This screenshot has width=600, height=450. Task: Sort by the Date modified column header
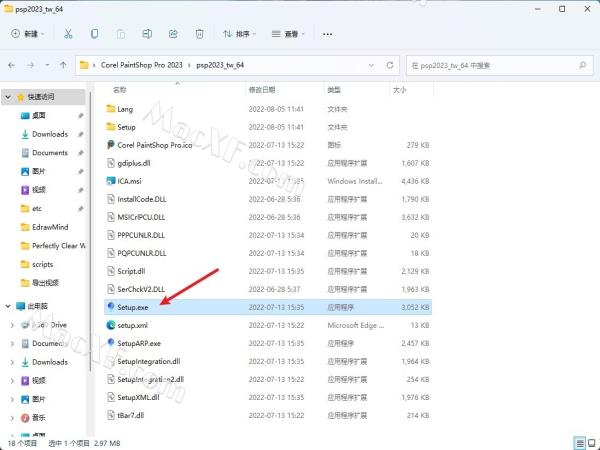point(262,90)
